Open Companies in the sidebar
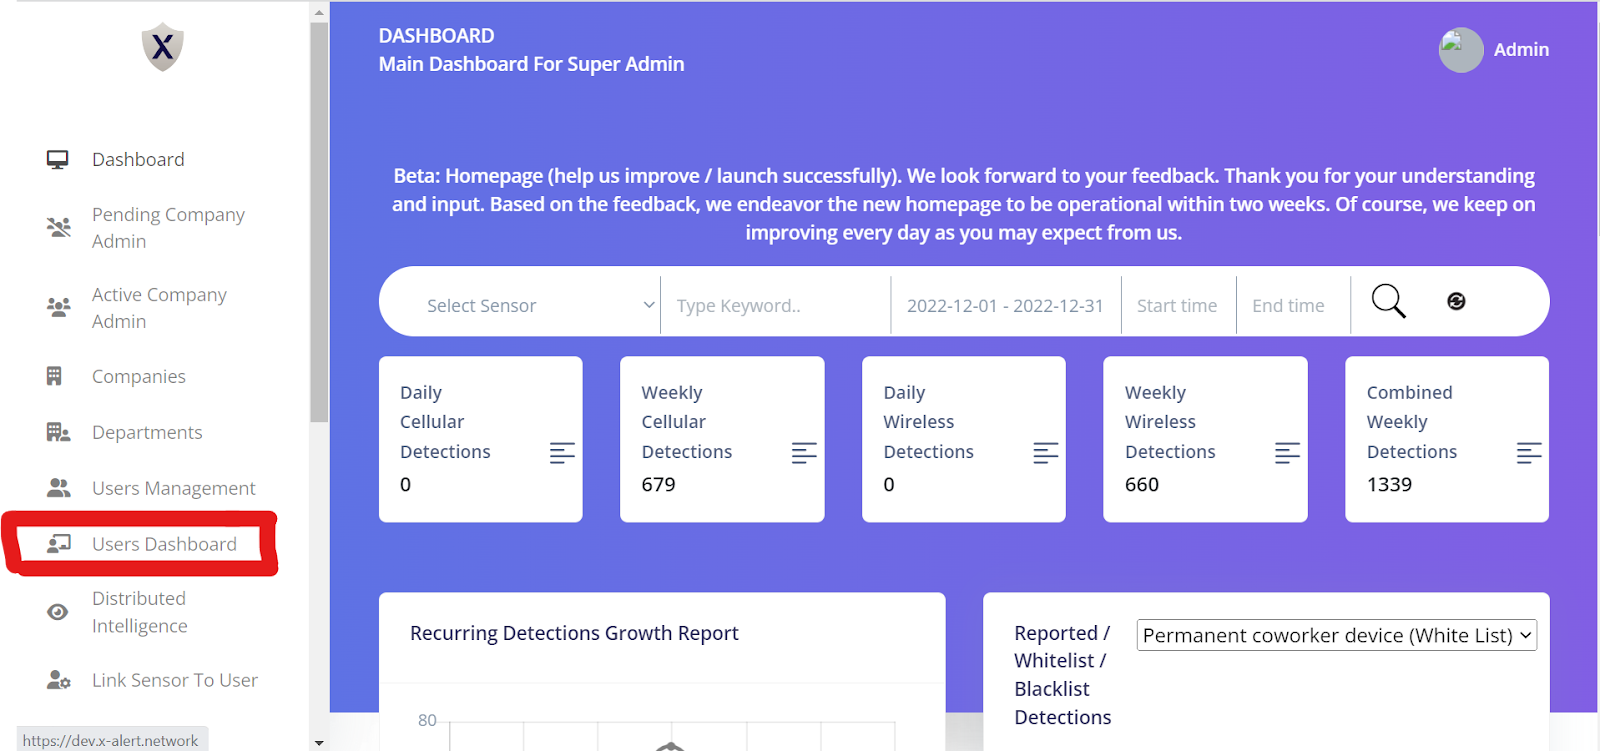This screenshot has height=751, width=1600. 139,376
